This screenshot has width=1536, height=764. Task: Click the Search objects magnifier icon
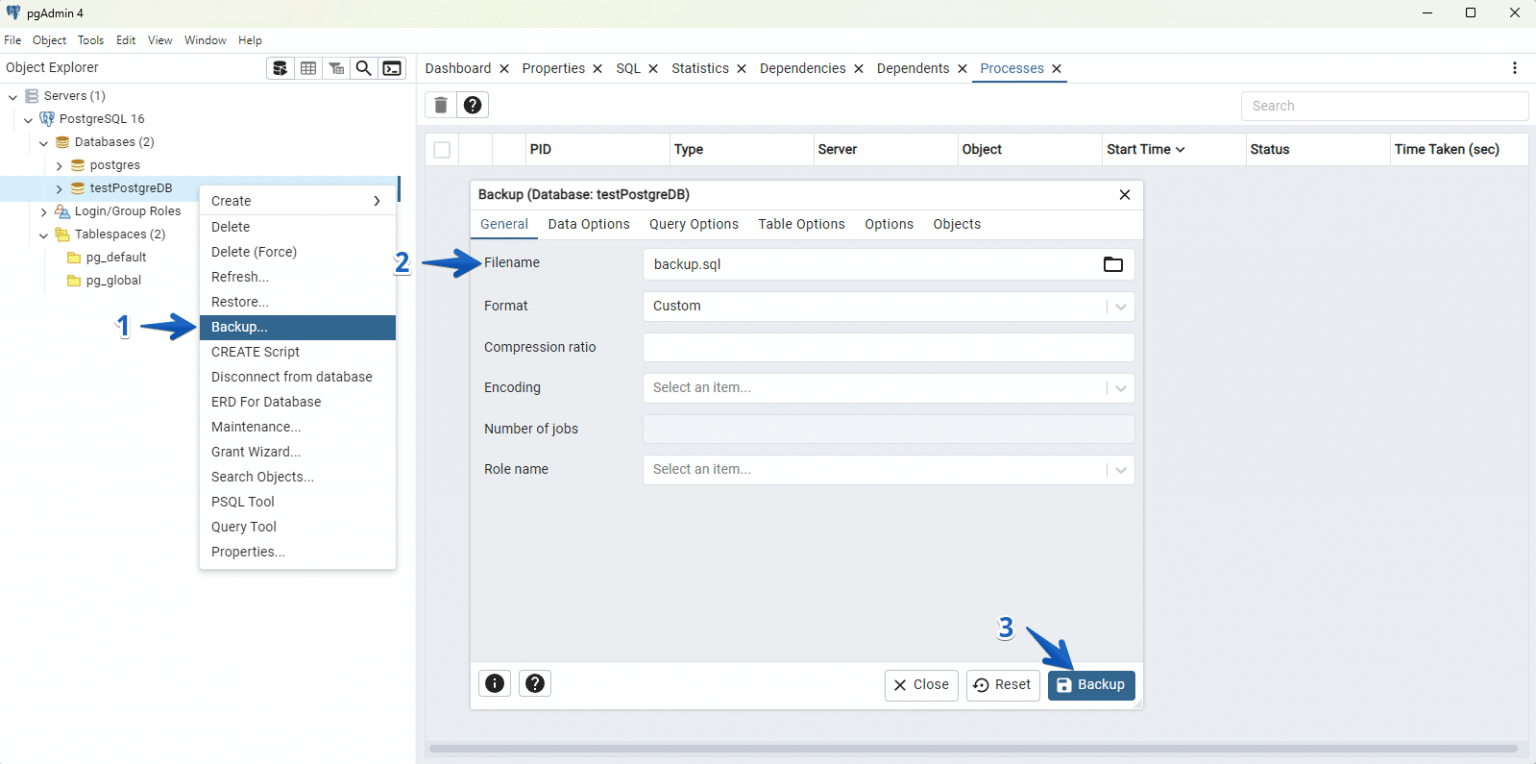click(363, 67)
